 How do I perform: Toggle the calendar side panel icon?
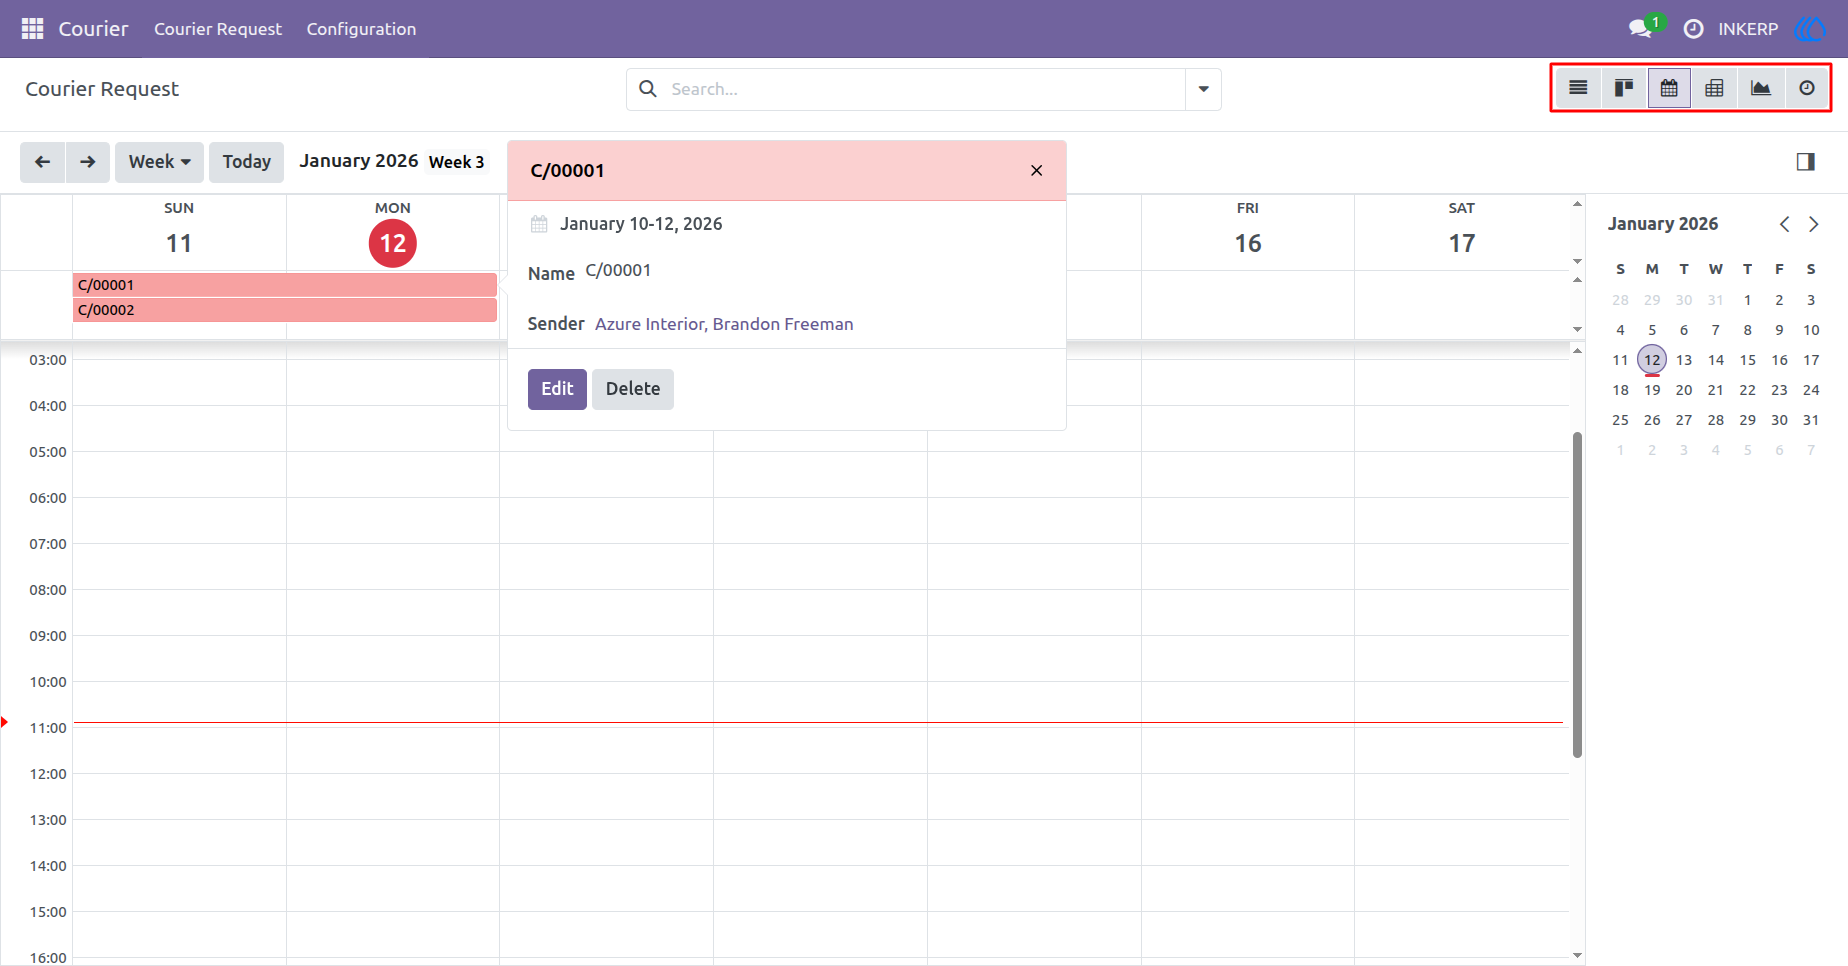(x=1805, y=162)
